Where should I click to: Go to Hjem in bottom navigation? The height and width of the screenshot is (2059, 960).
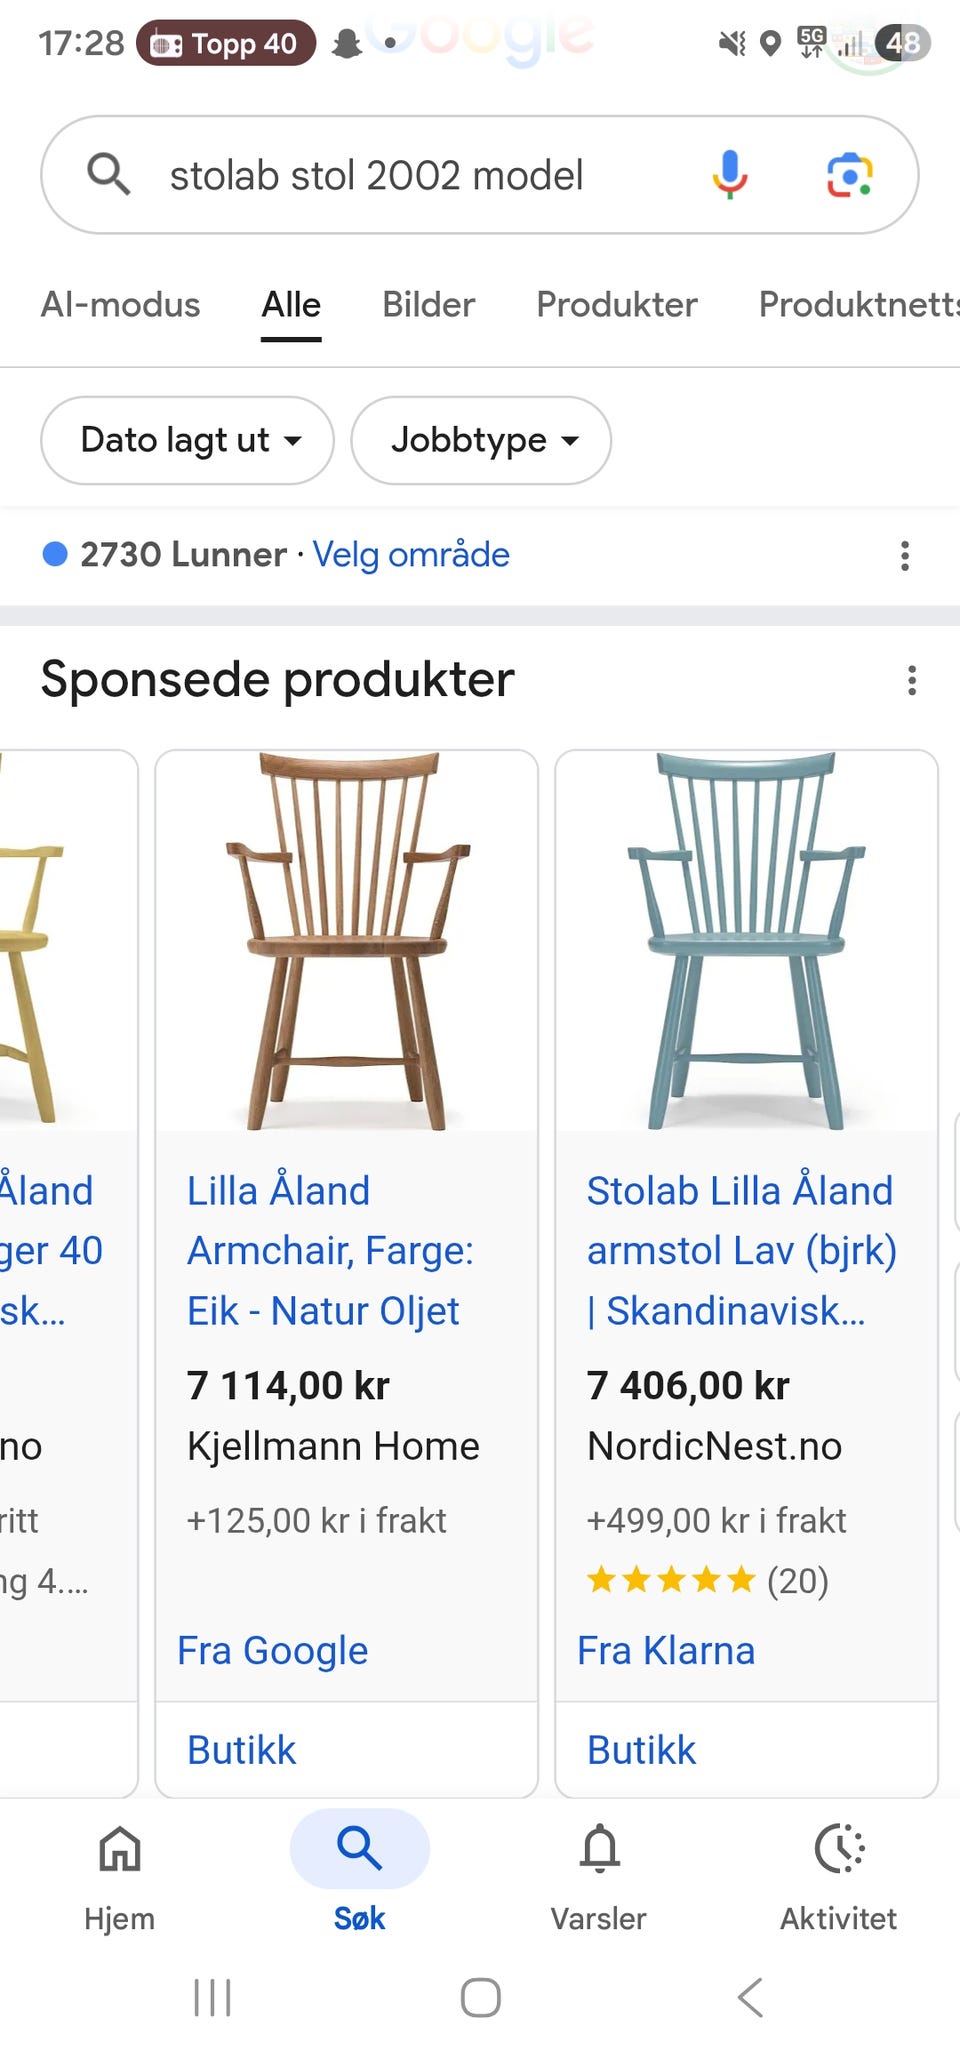tap(120, 1876)
